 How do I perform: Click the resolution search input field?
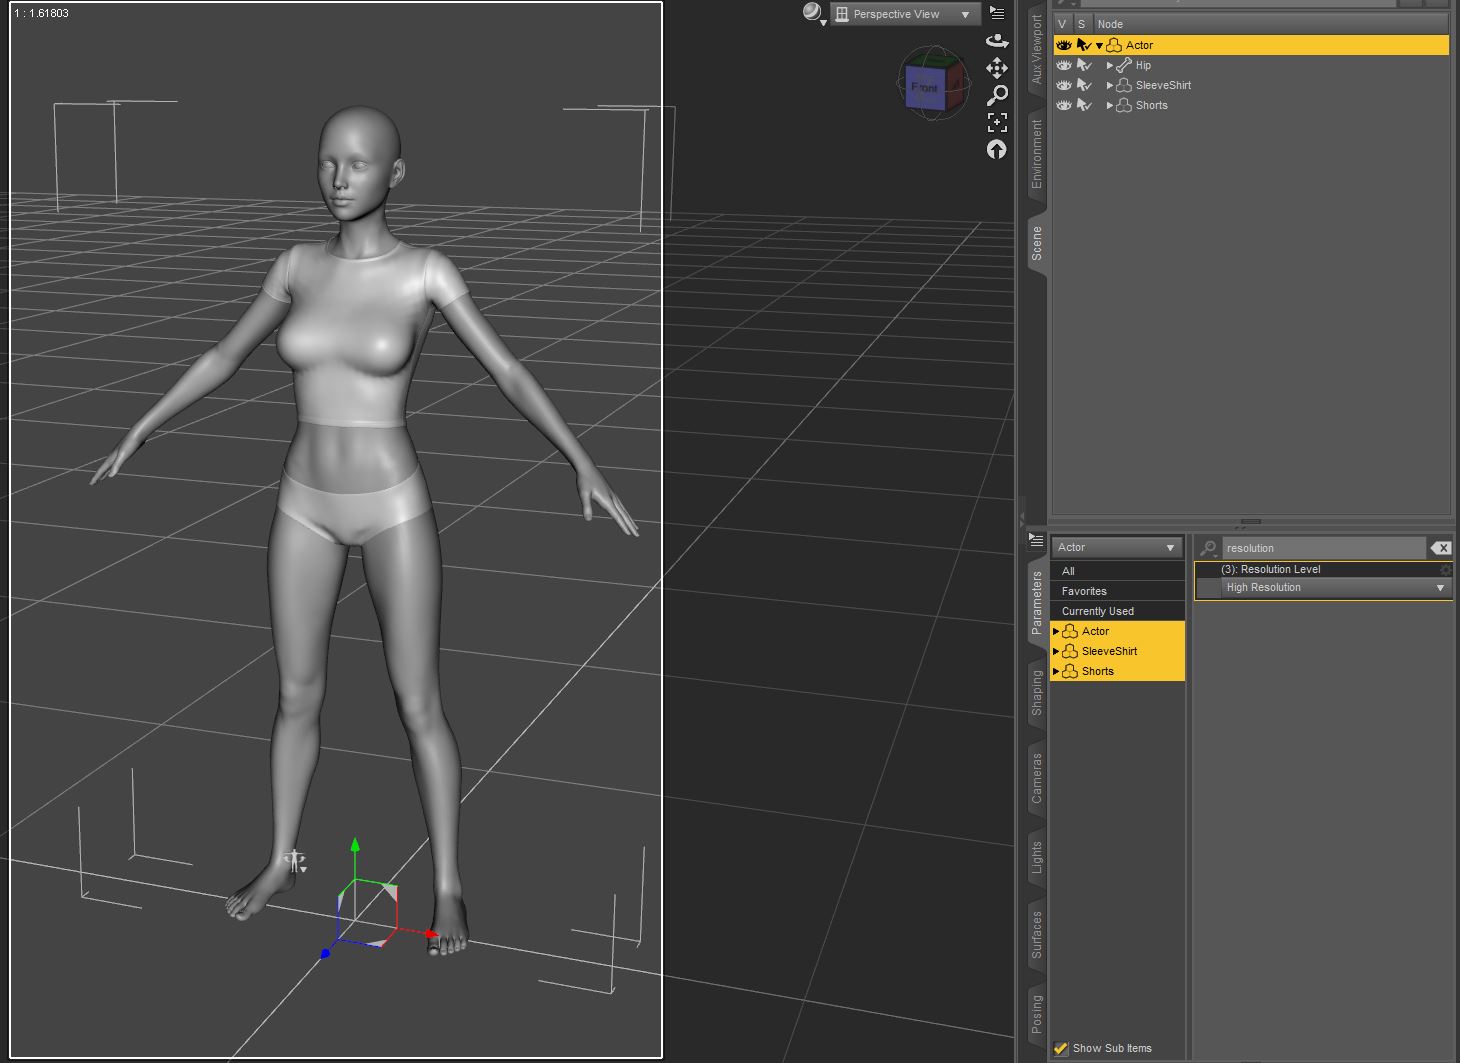coord(1323,548)
